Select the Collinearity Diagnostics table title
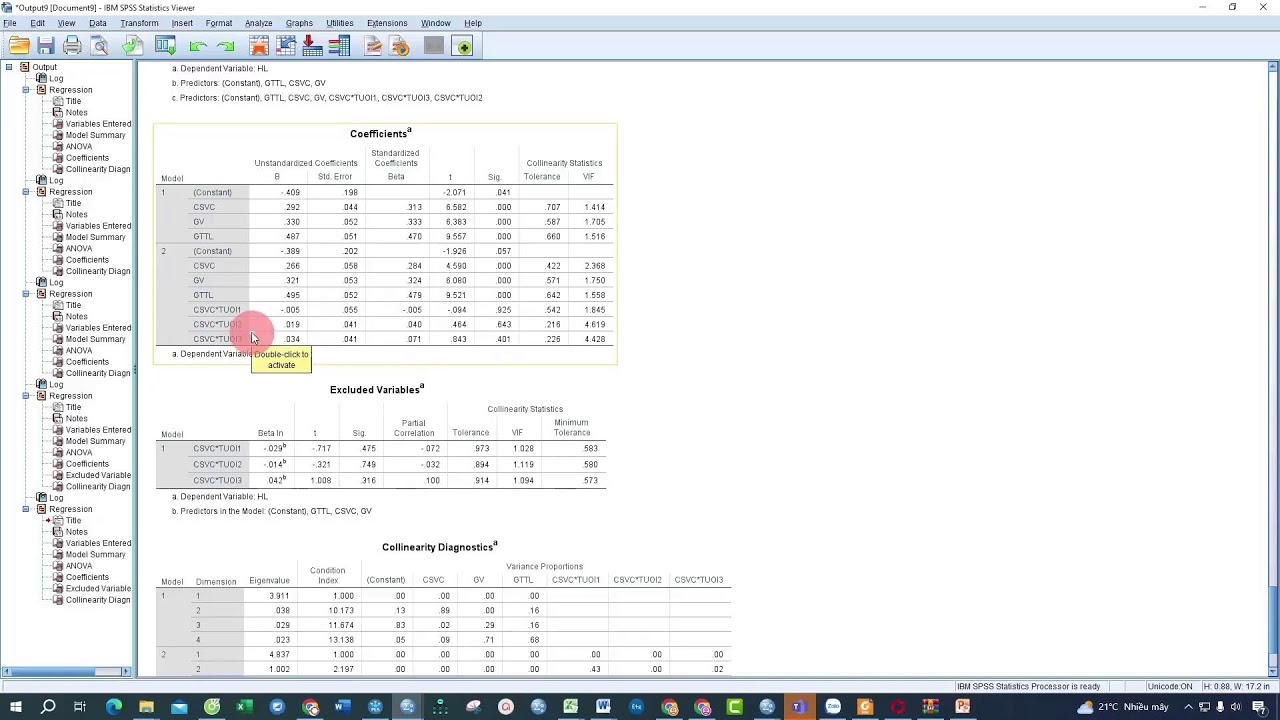1280x720 pixels. pos(439,547)
